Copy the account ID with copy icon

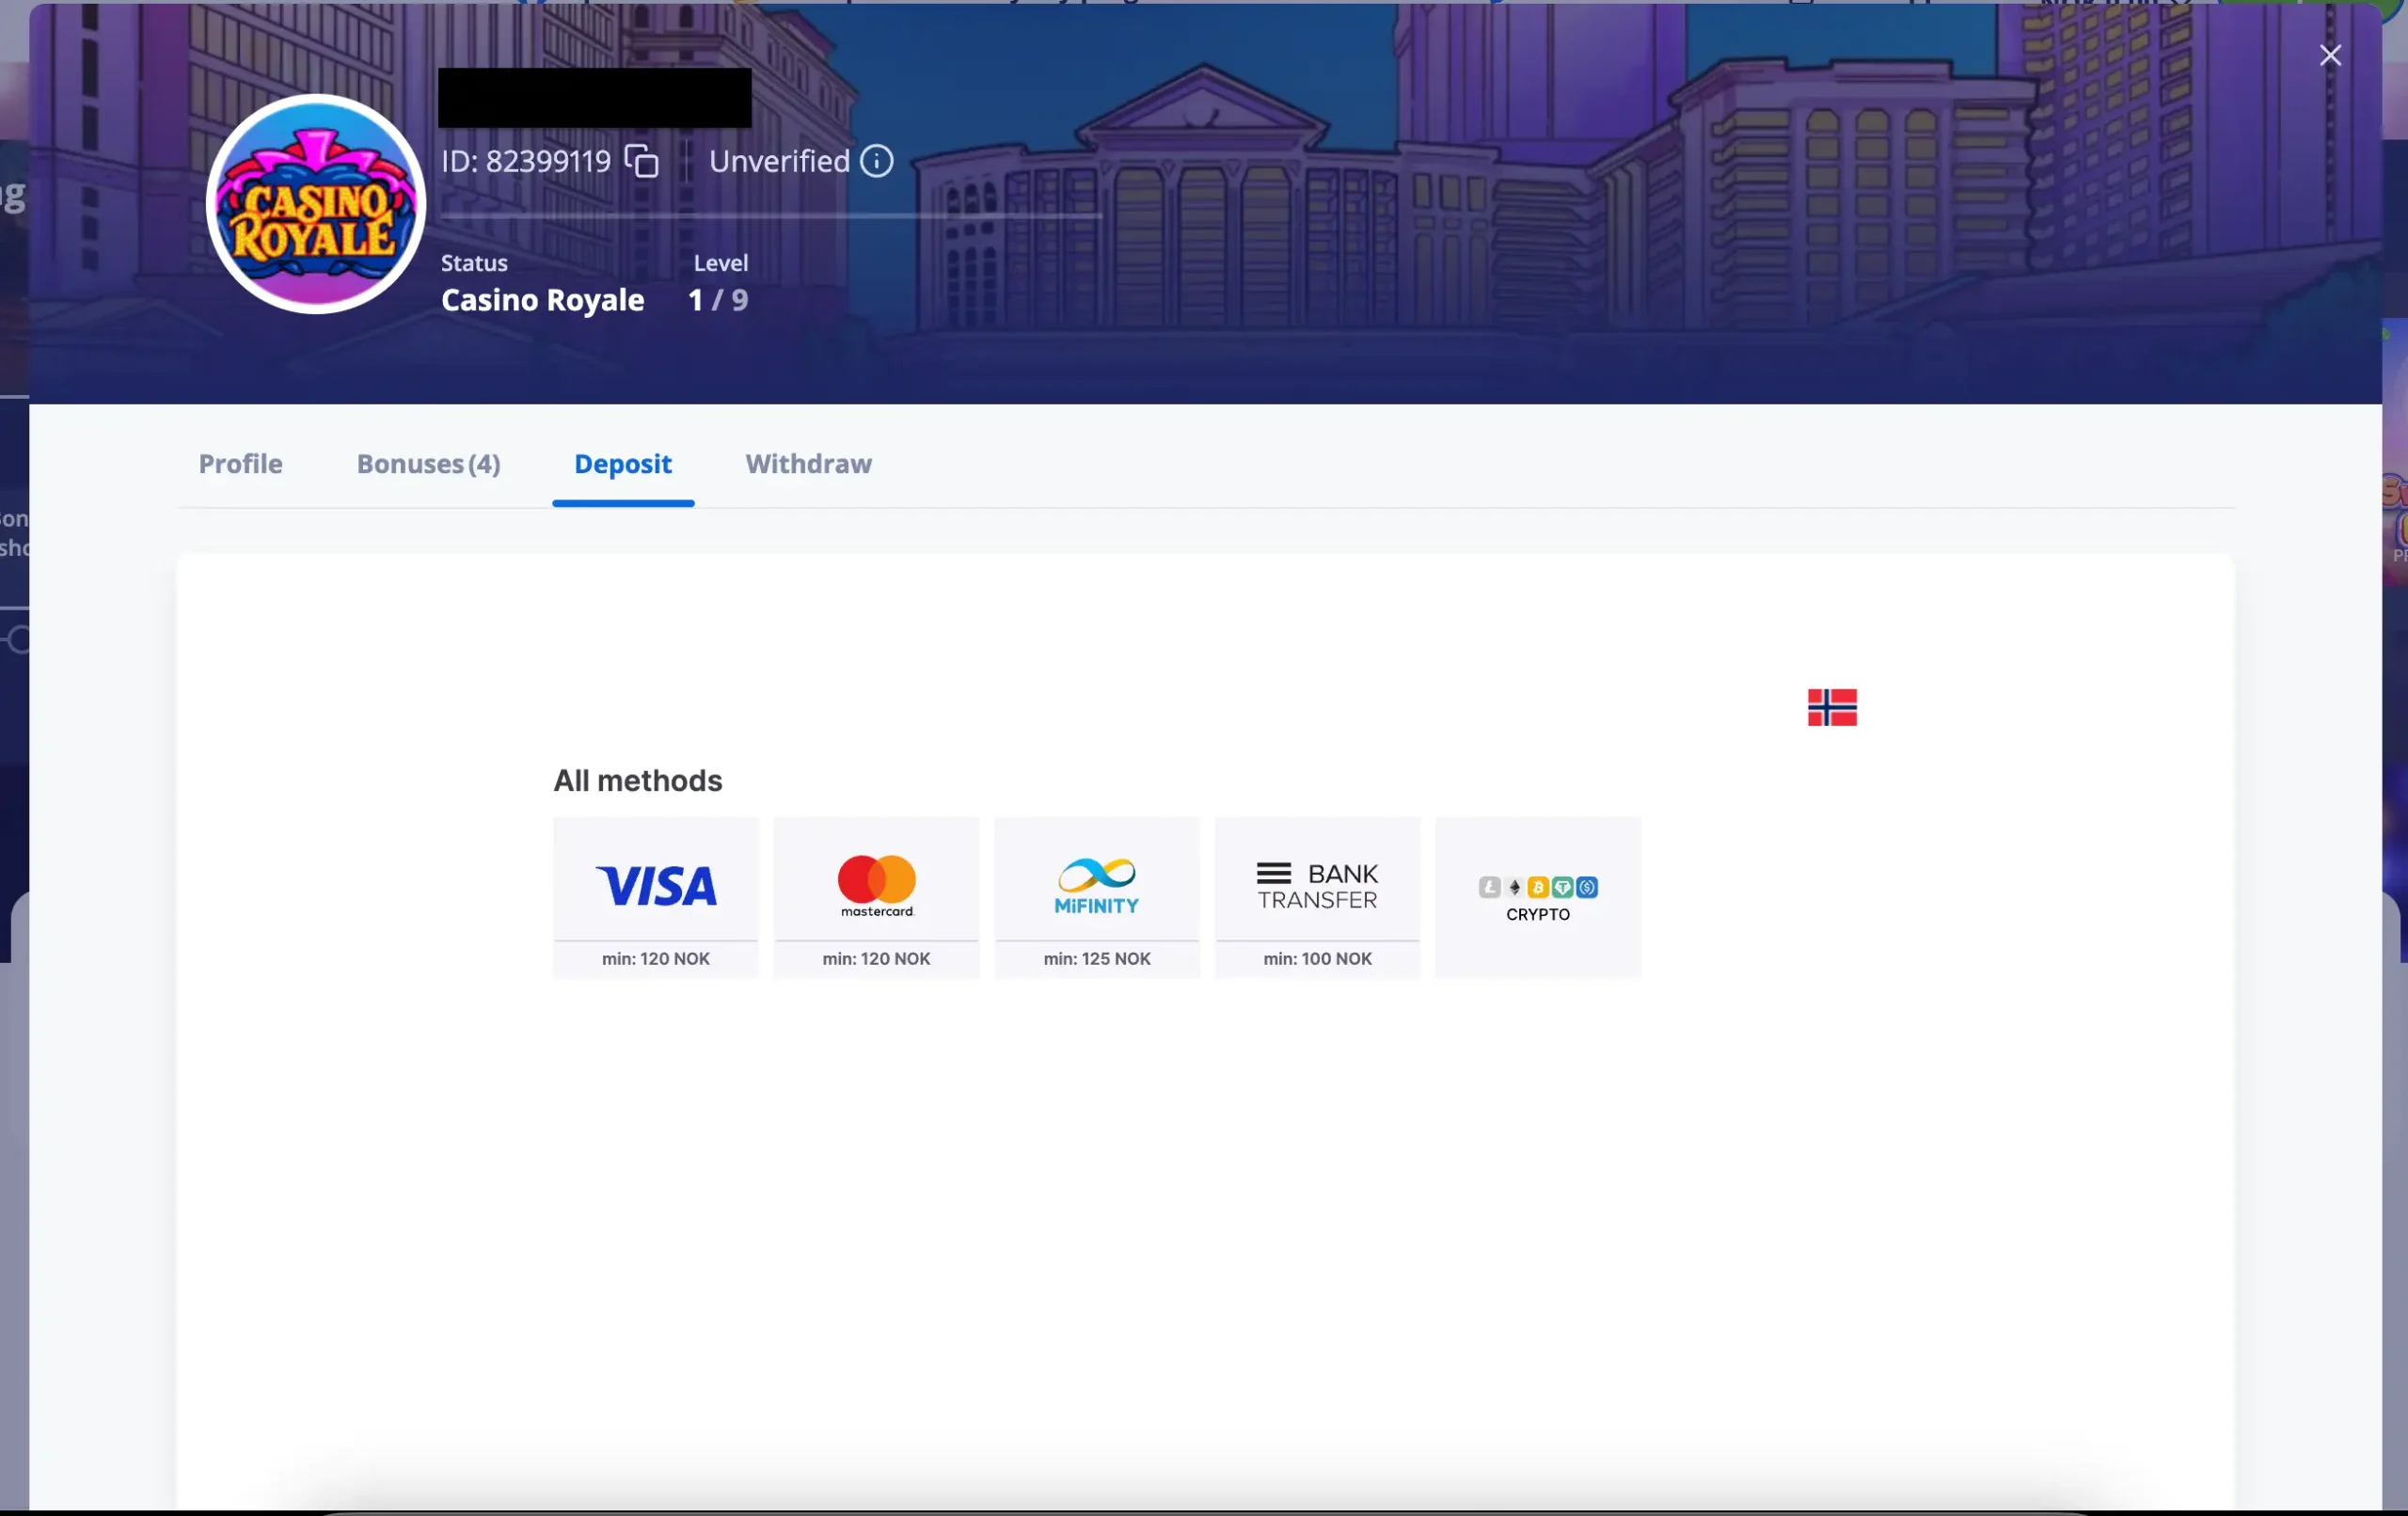click(641, 161)
